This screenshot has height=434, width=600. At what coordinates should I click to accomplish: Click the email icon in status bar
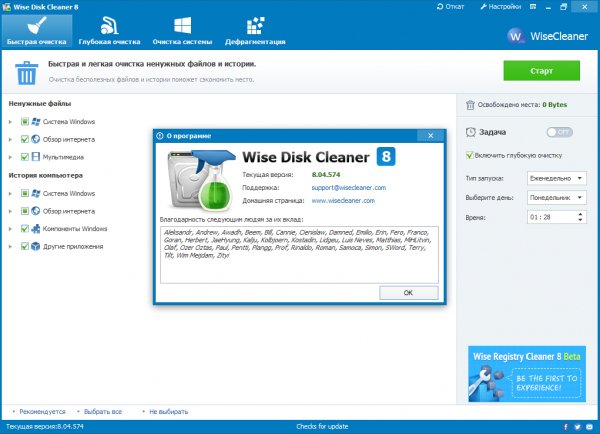[x=590, y=427]
